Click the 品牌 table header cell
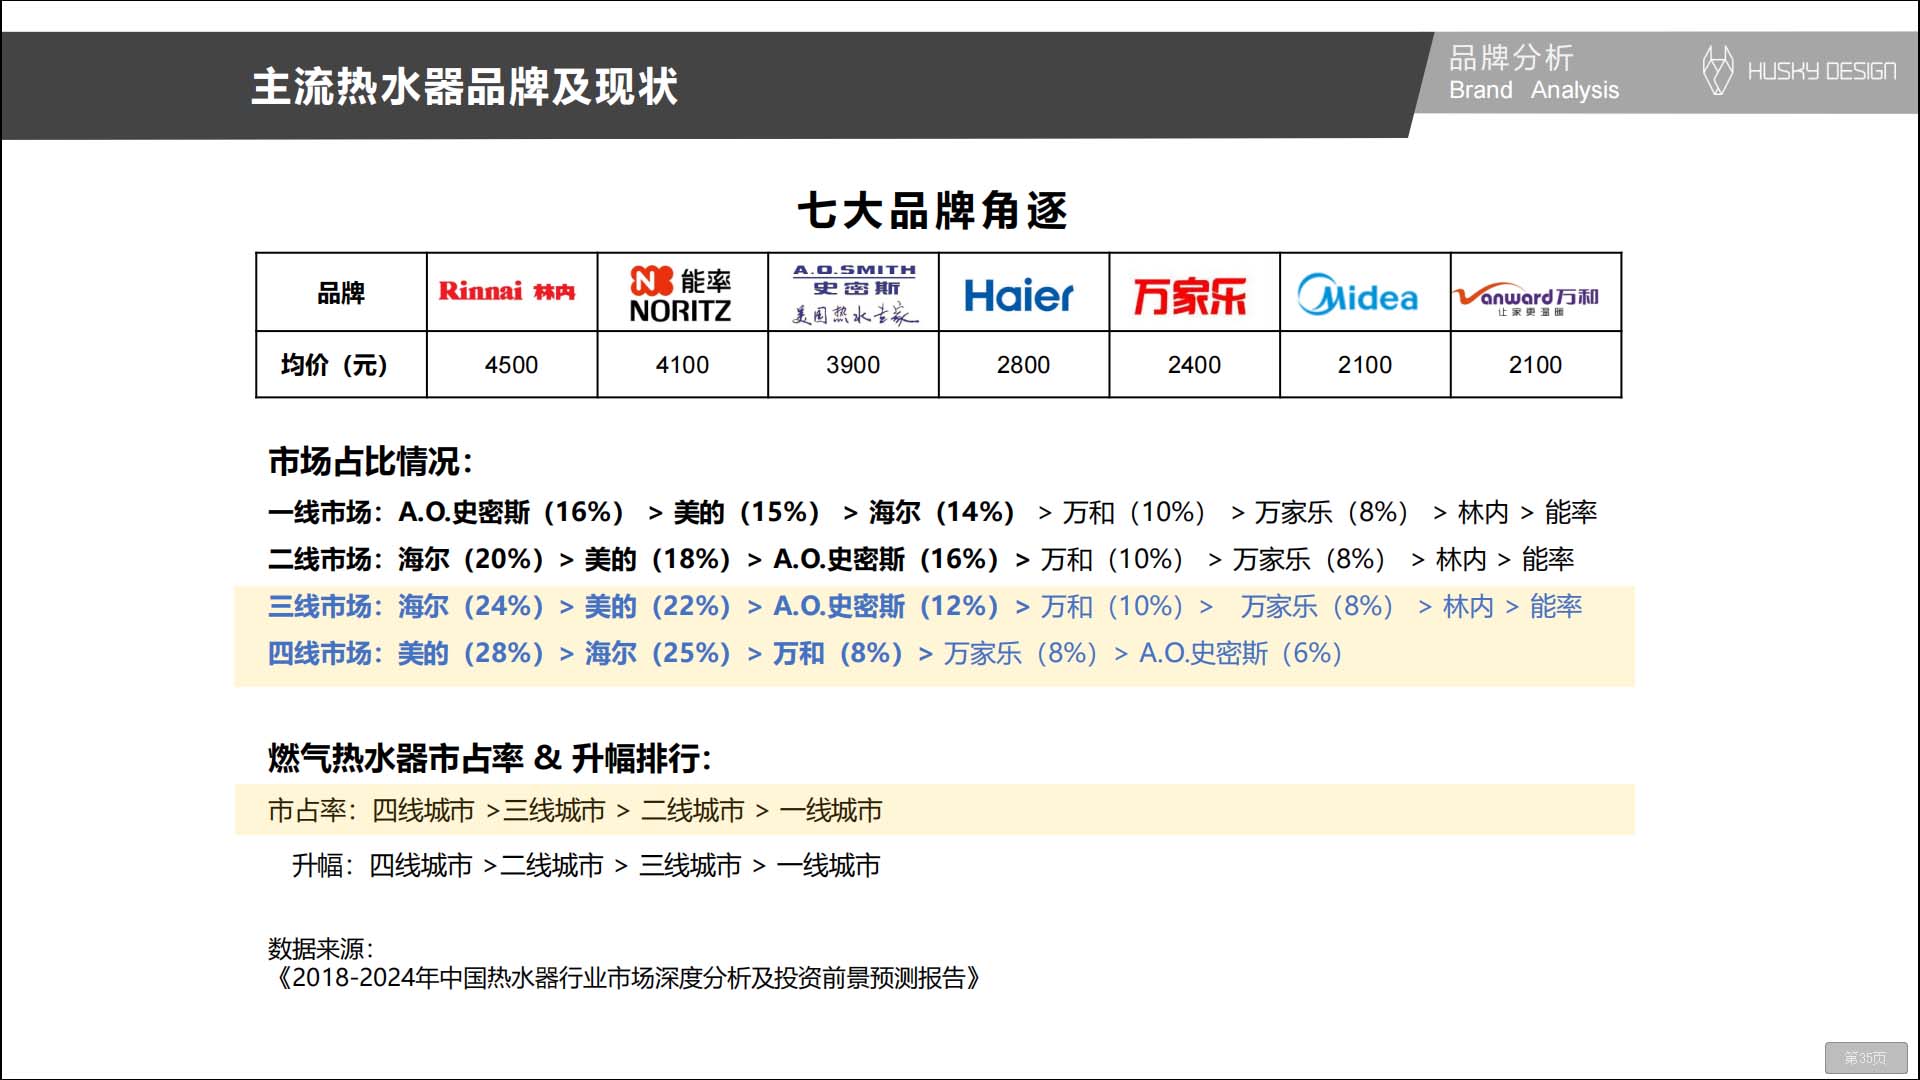 tap(341, 293)
